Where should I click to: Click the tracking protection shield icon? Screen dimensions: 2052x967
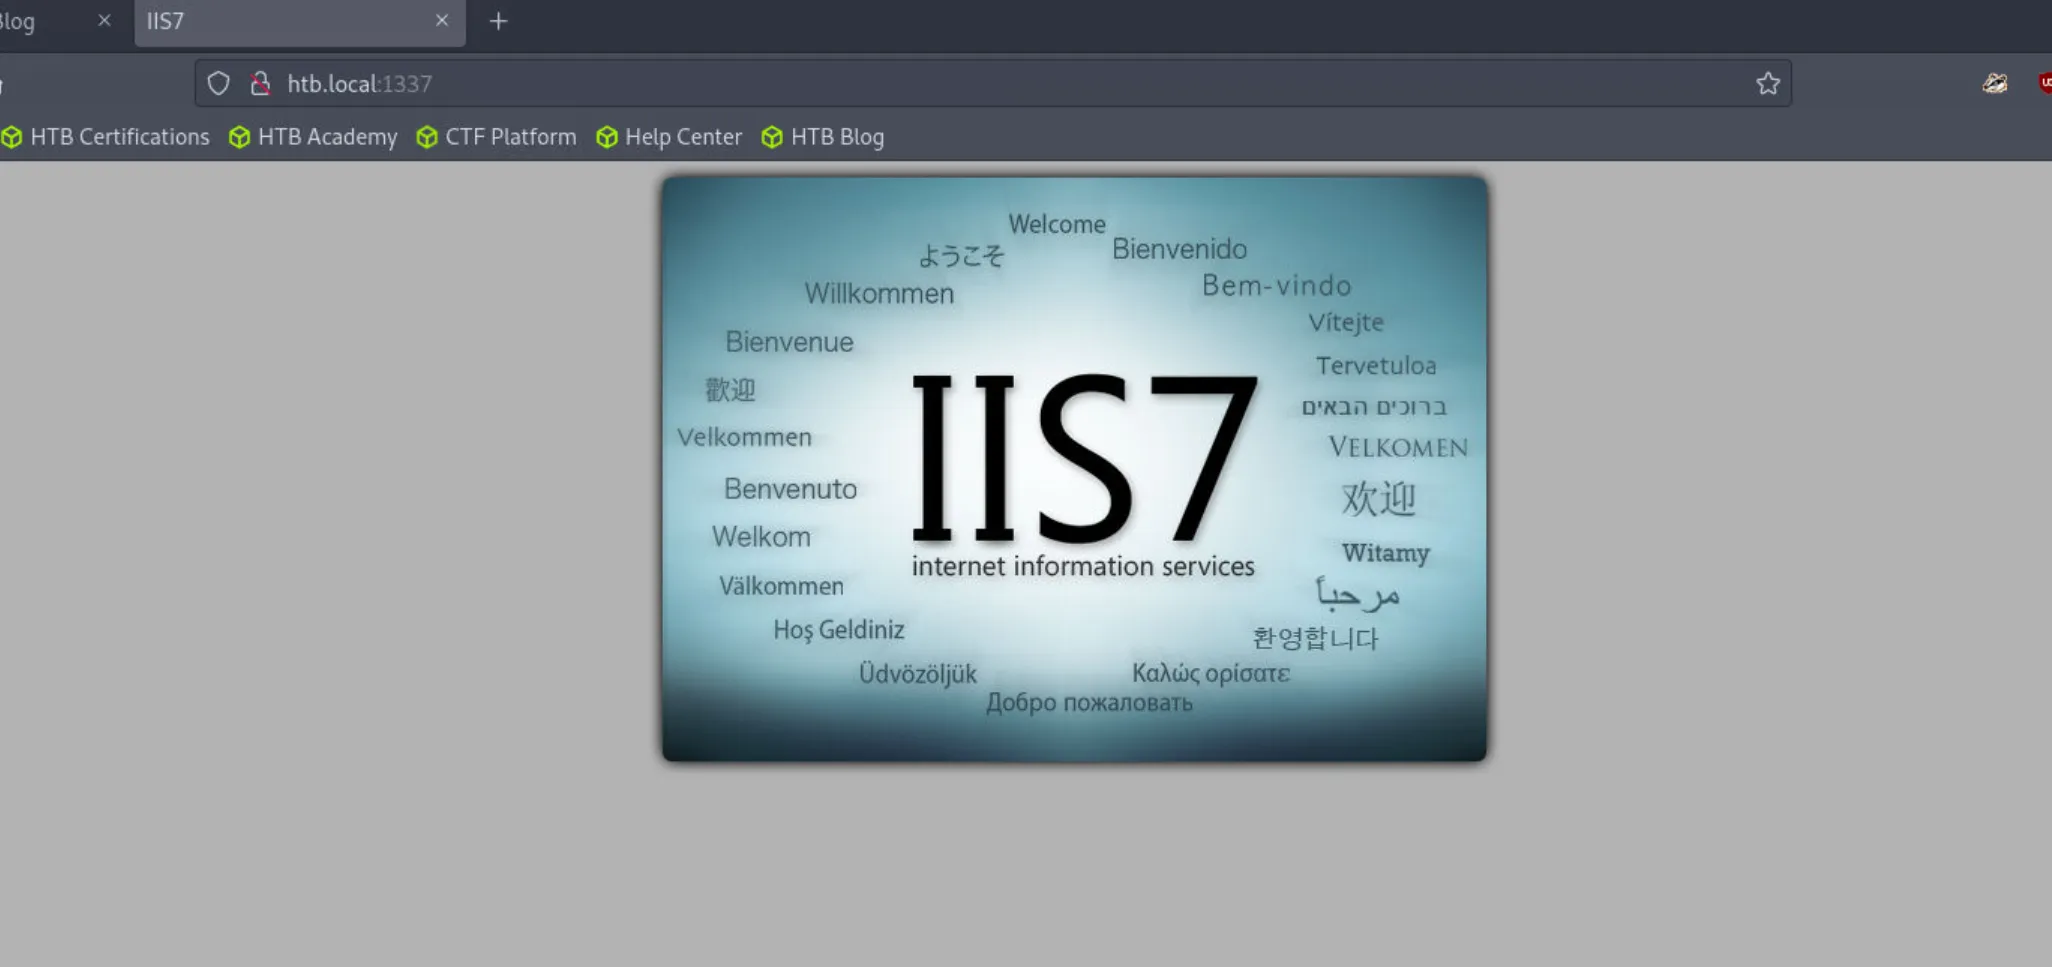(x=218, y=83)
